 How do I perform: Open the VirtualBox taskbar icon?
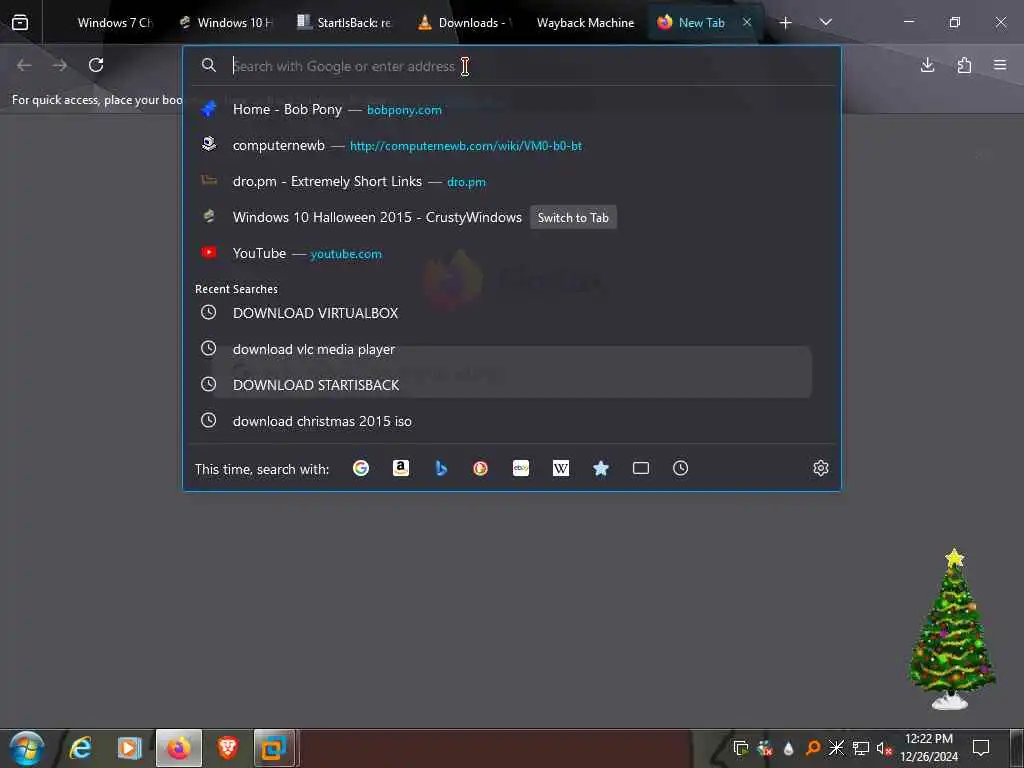(274, 748)
